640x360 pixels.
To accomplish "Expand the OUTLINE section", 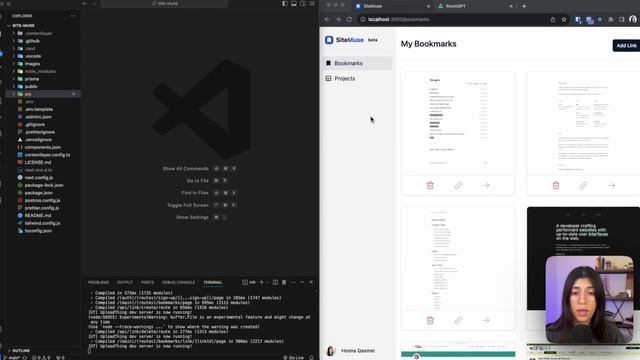I will click(x=20, y=351).
